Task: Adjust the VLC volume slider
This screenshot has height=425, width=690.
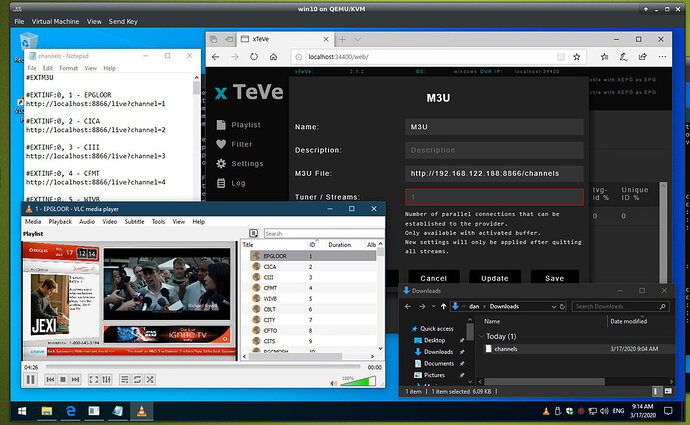Action: click(358, 381)
